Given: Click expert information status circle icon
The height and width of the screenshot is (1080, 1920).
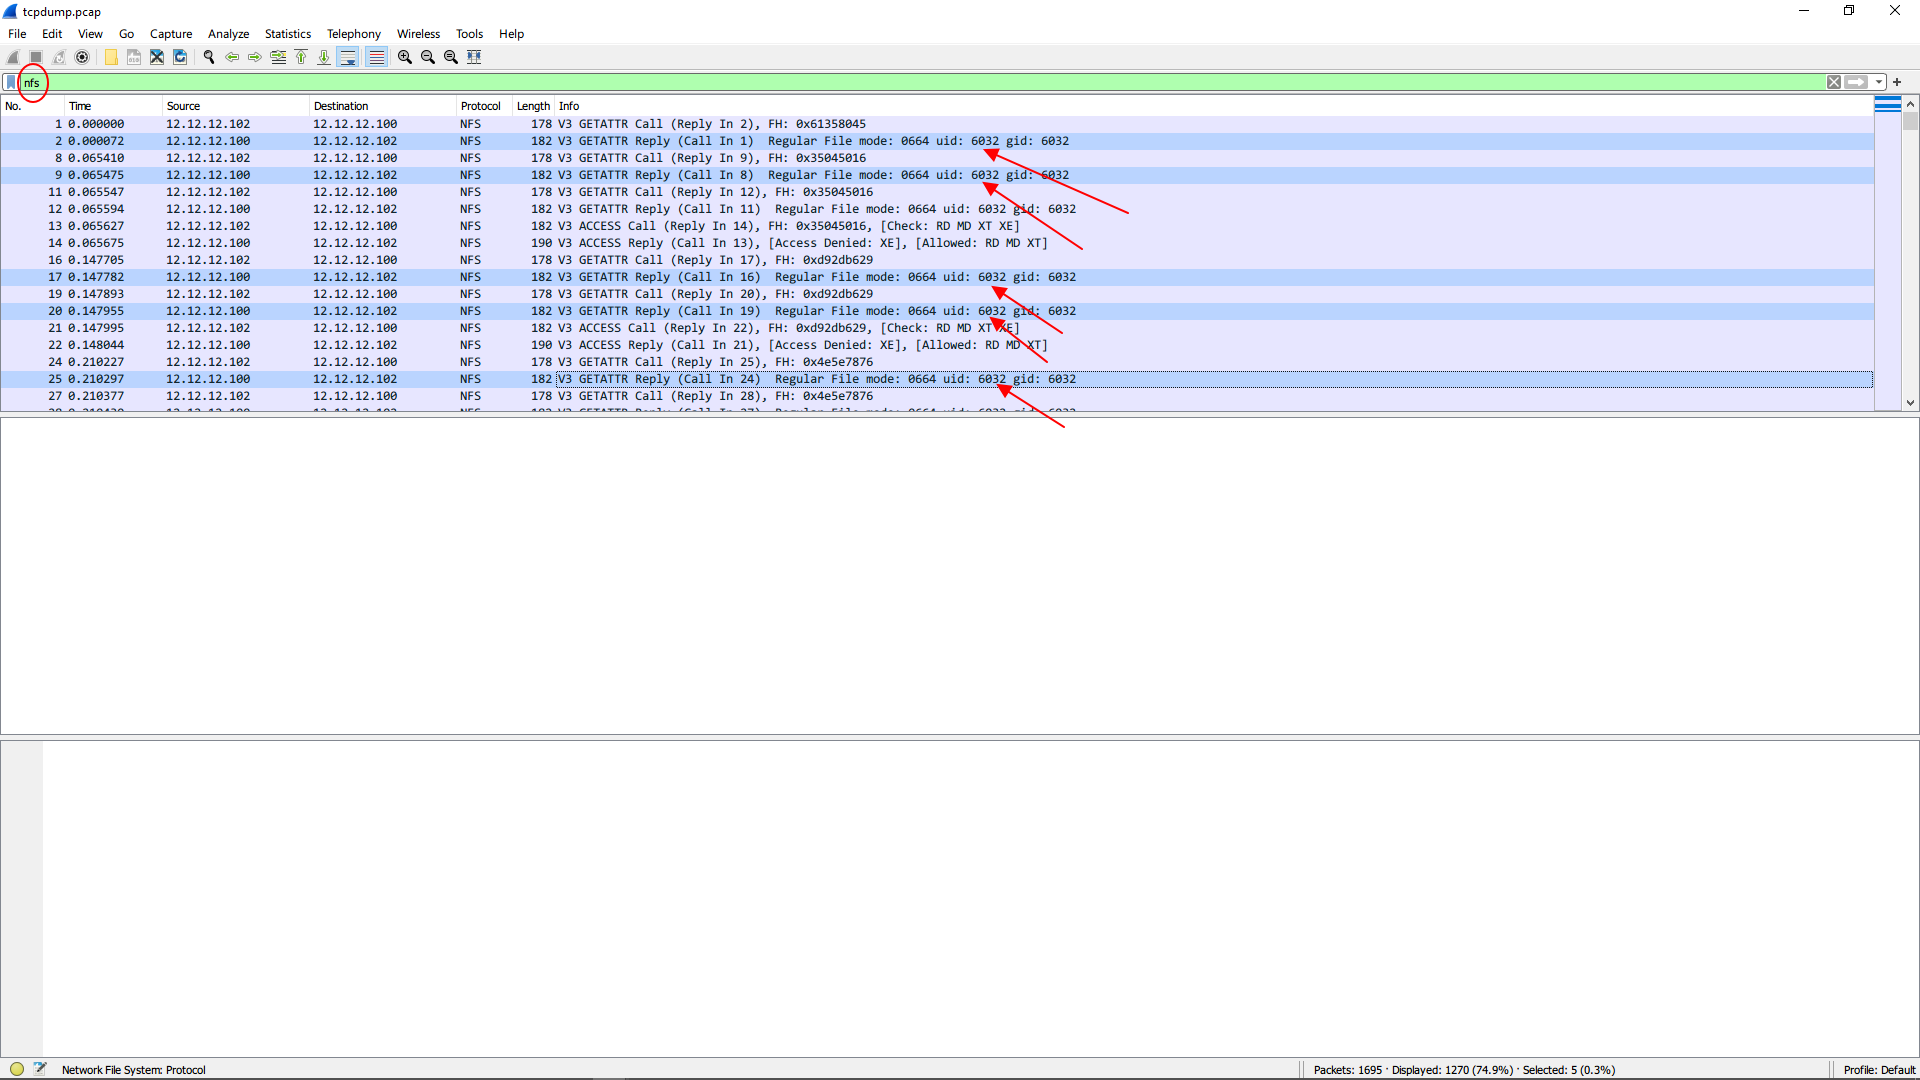Looking at the screenshot, I should pyautogui.click(x=17, y=1069).
